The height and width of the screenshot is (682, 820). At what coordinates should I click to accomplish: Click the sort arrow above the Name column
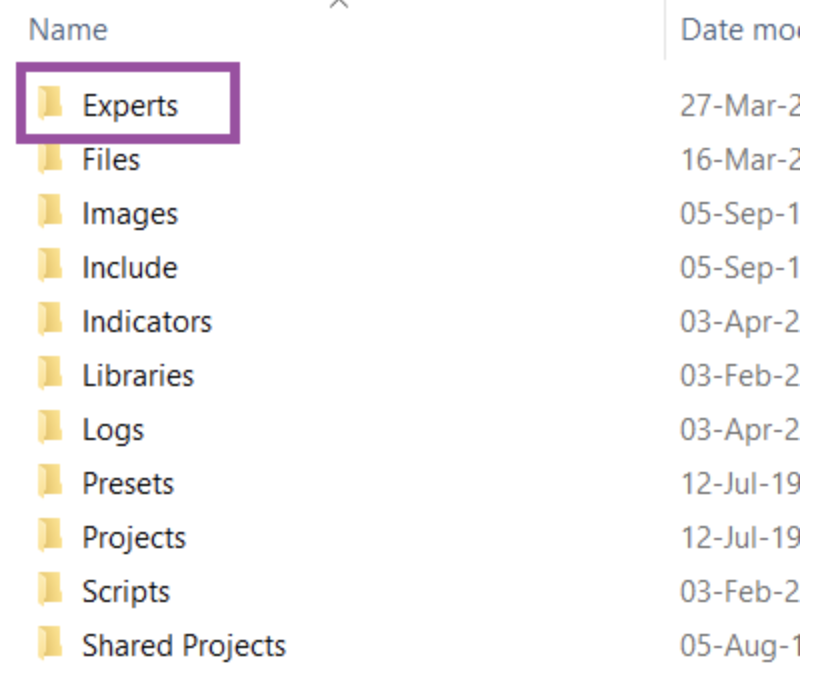pos(339,4)
